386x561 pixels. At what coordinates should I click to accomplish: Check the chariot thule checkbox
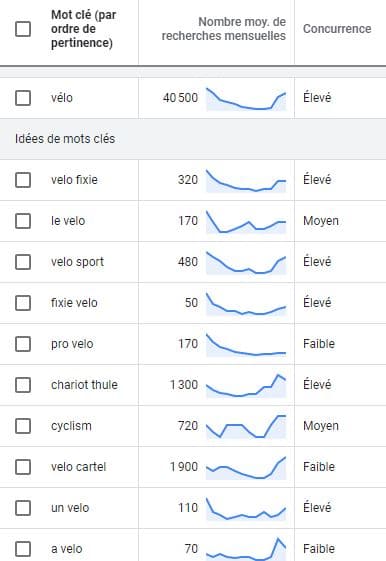pyautogui.click(x=23, y=385)
